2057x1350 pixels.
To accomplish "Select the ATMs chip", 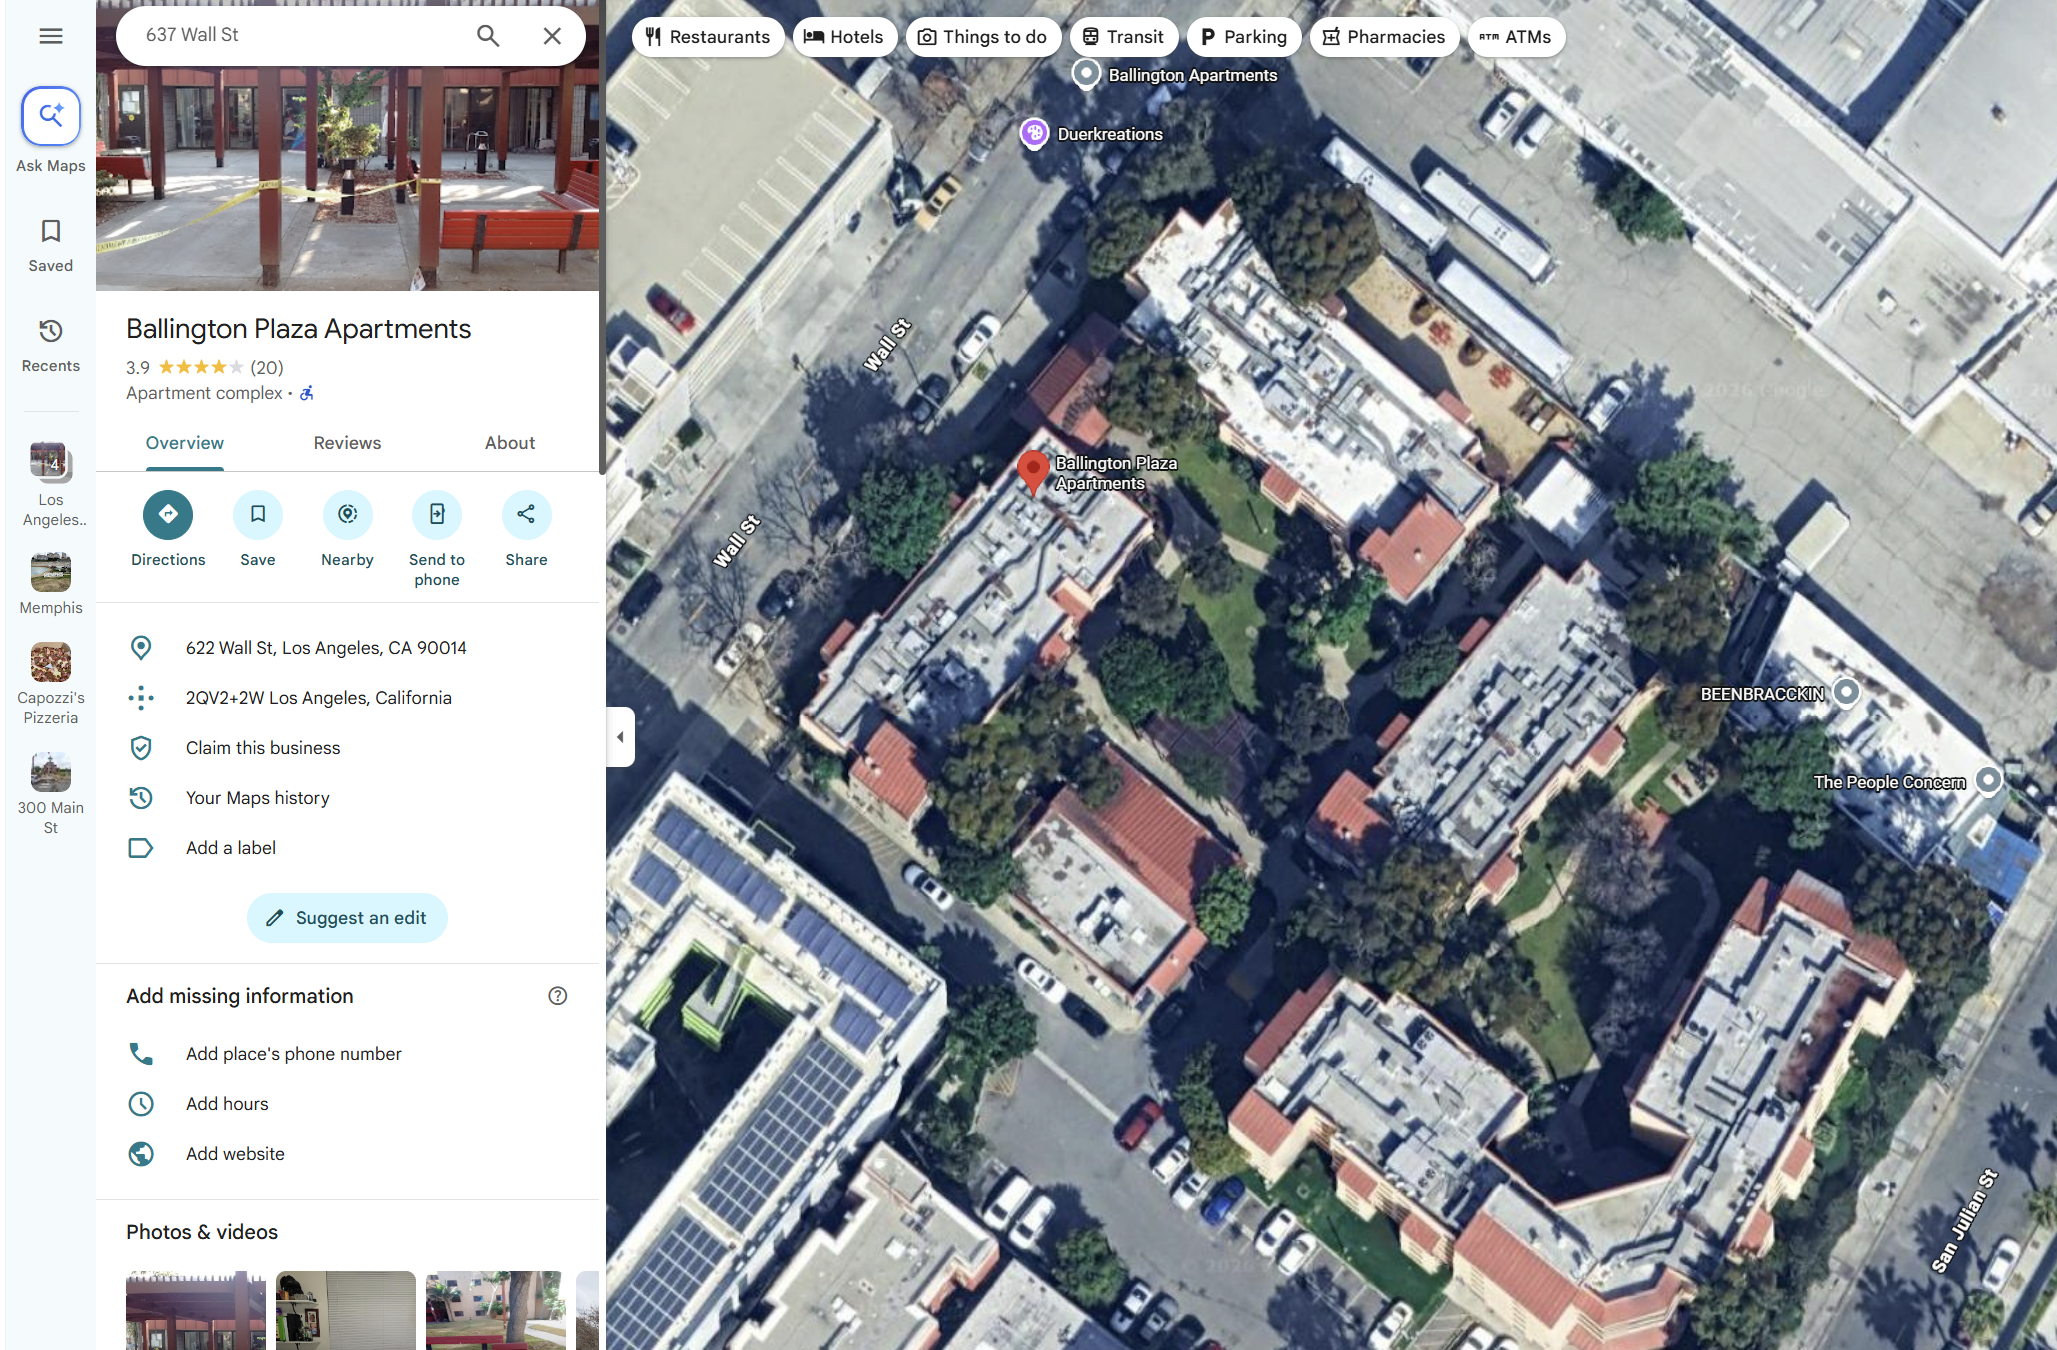I will pos(1516,37).
